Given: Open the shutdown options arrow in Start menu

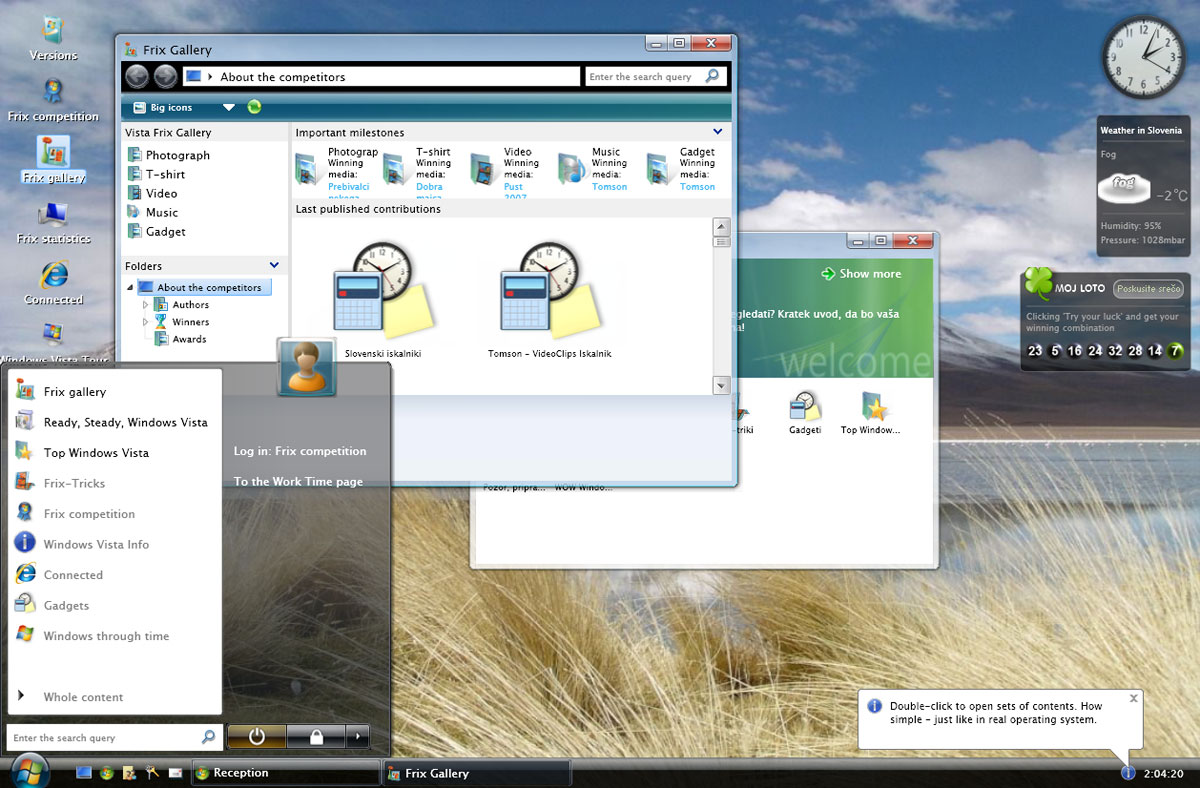Looking at the screenshot, I should [x=358, y=737].
